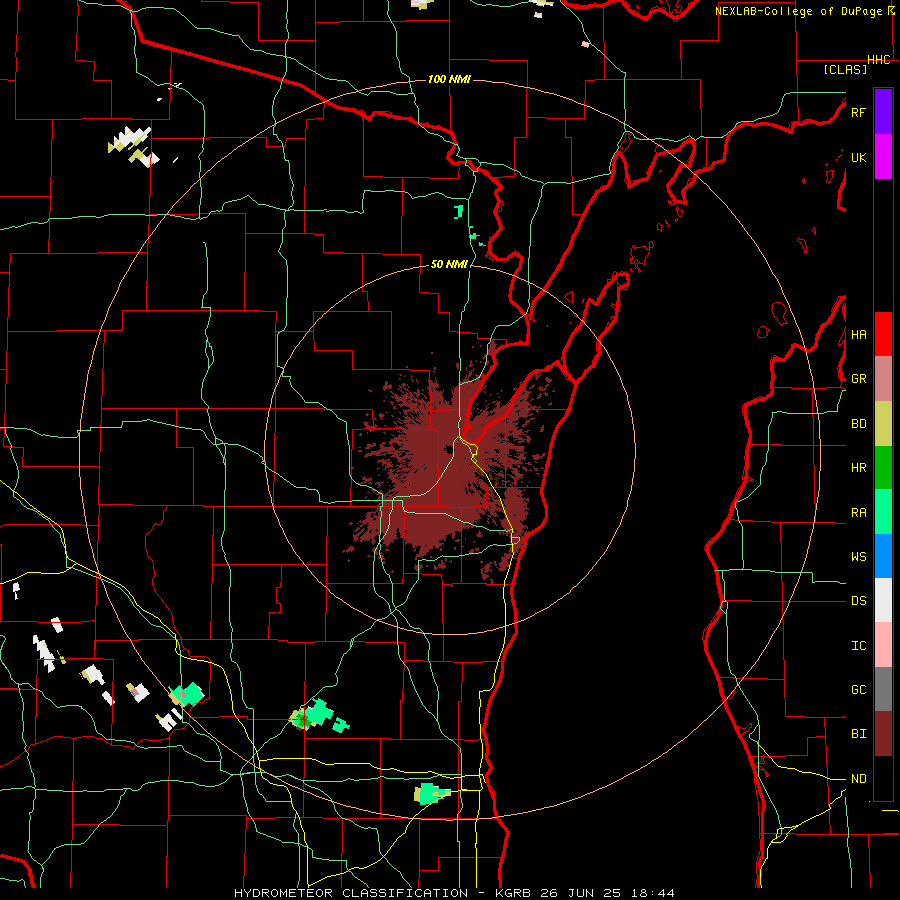Click the BD yellow legend swatch
Viewport: 900px width, 900px height.
[x=883, y=423]
